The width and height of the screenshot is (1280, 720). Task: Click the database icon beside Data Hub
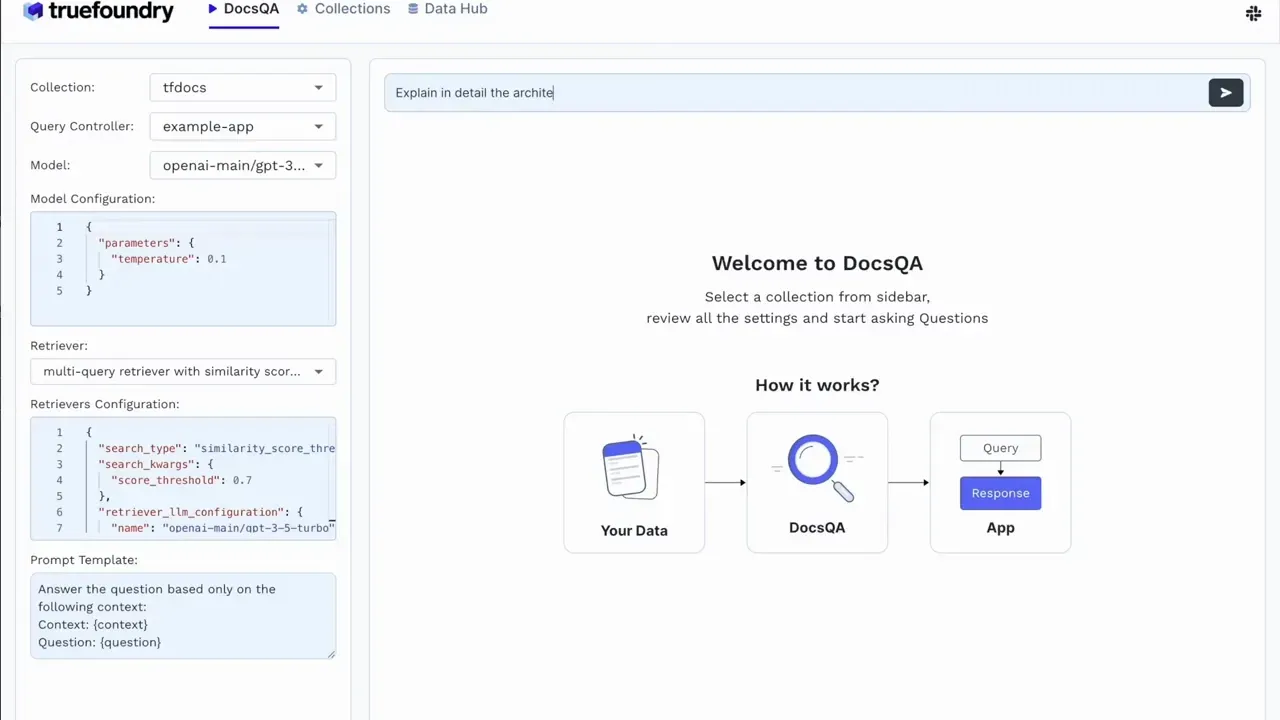412,8
